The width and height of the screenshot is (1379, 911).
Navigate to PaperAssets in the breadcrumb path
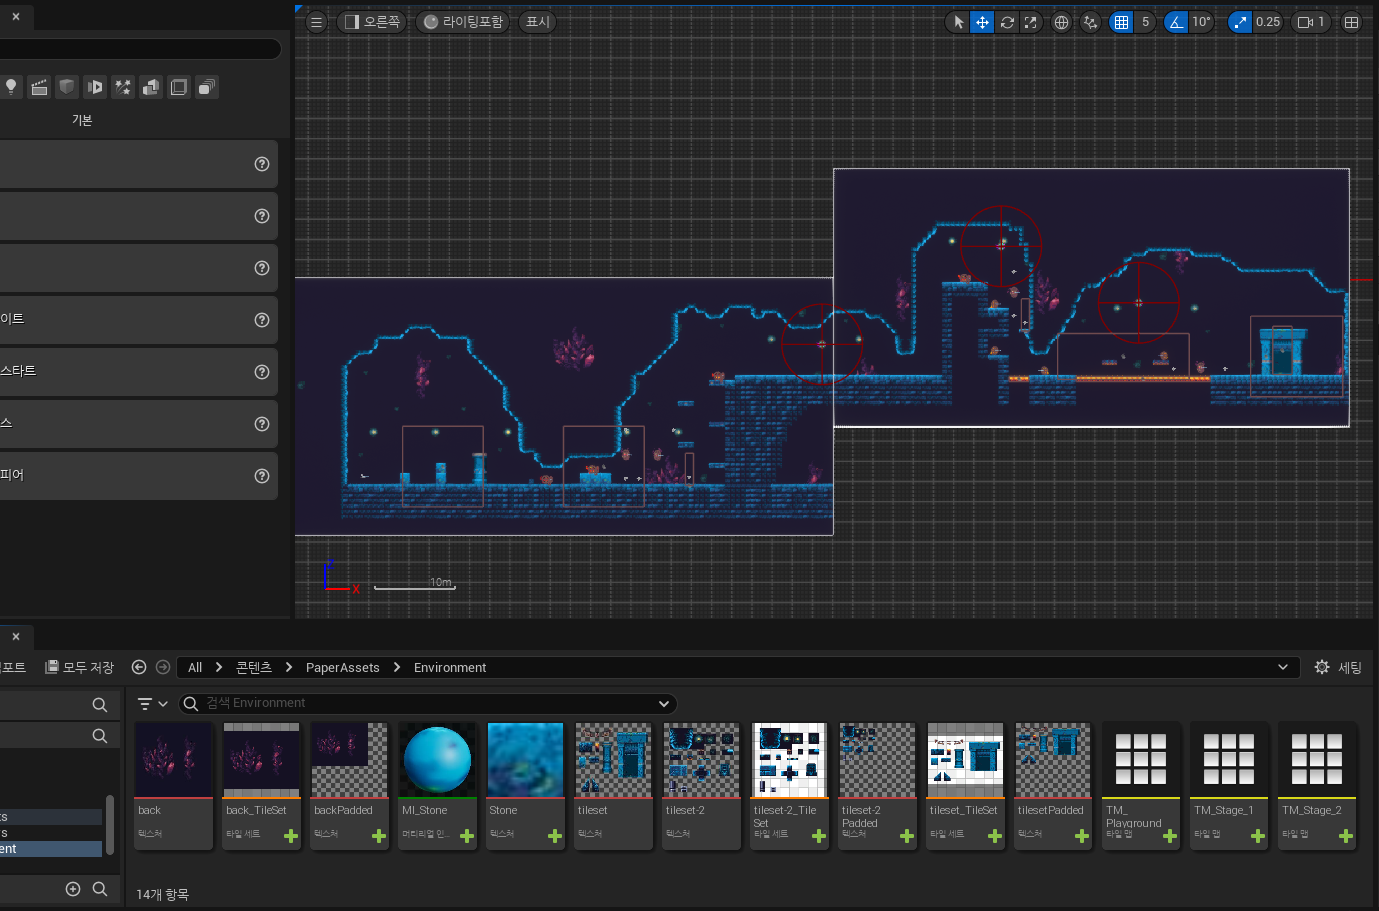(x=342, y=667)
